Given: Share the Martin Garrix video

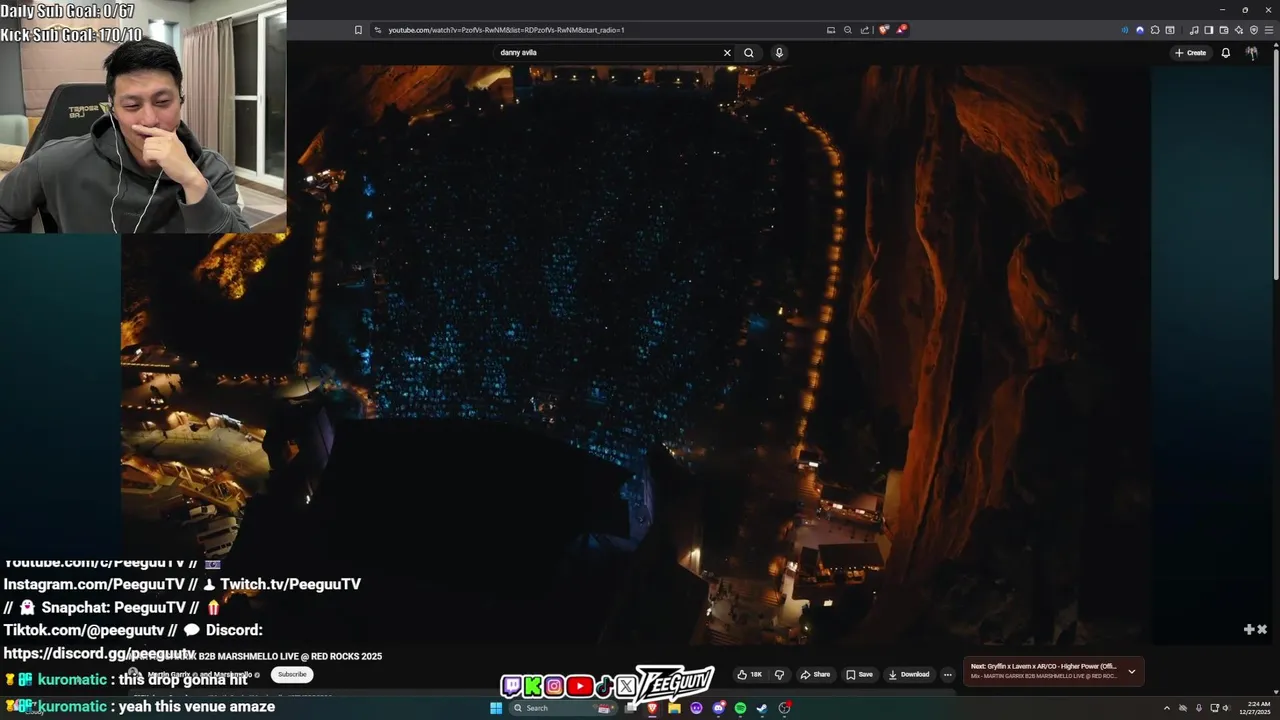Looking at the screenshot, I should 815,674.
